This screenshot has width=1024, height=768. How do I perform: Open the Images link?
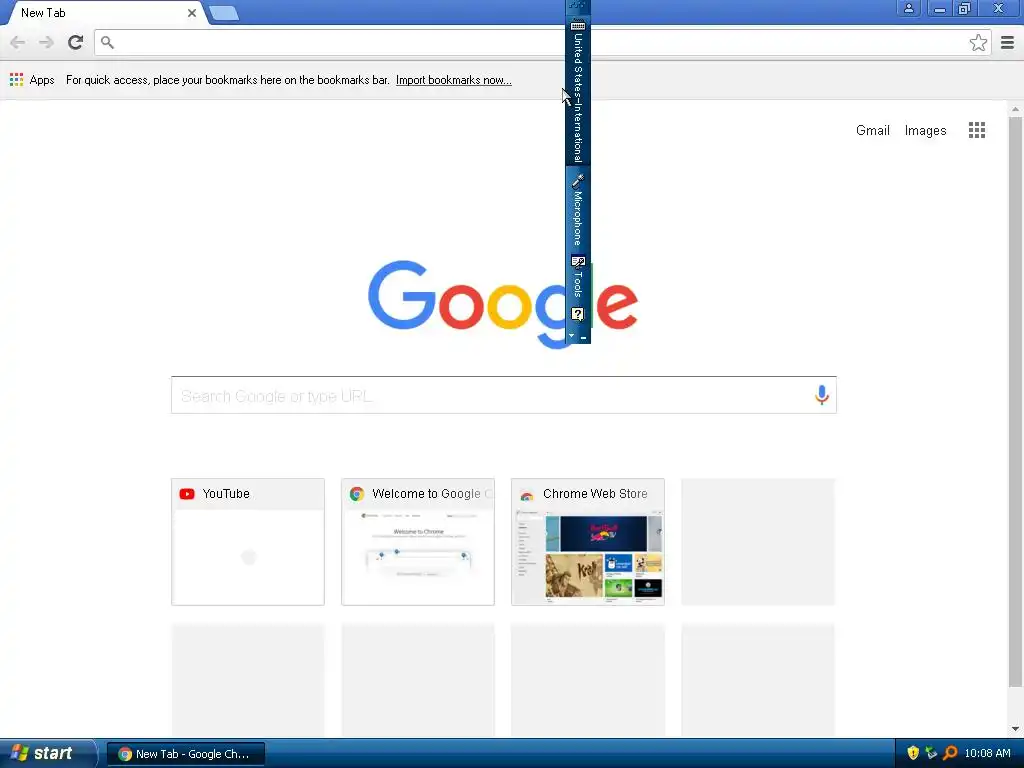pos(925,130)
